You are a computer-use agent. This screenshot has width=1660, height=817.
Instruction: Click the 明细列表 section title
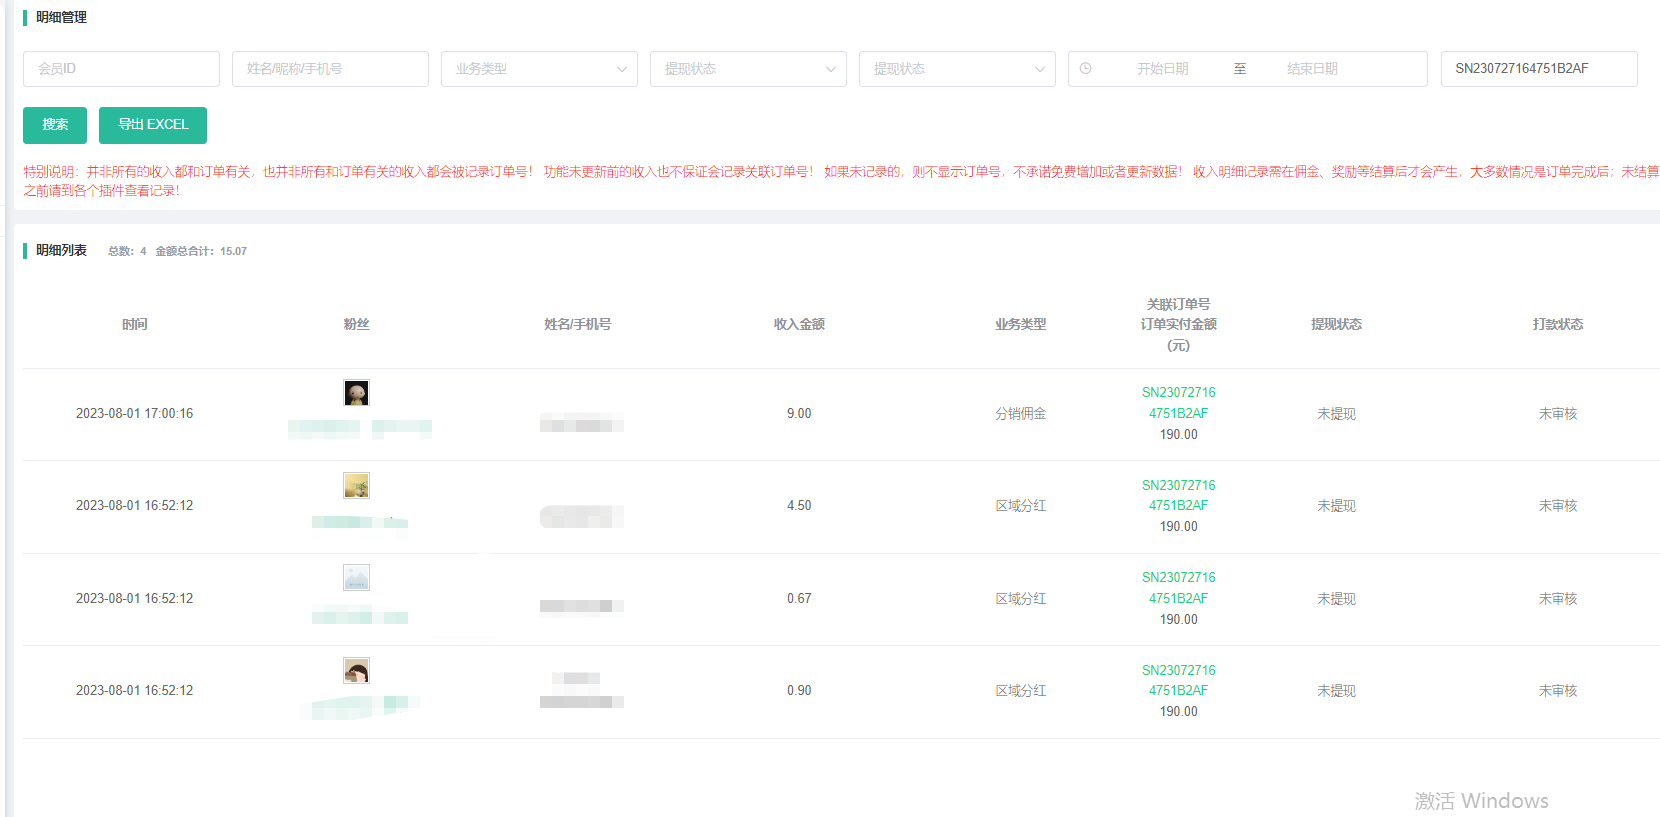click(61, 250)
